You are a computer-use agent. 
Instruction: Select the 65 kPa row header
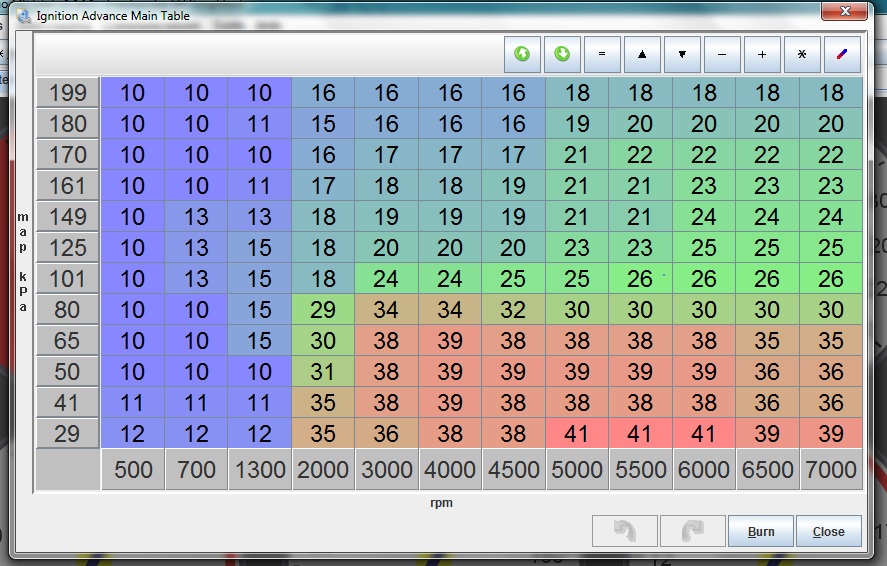click(x=68, y=341)
